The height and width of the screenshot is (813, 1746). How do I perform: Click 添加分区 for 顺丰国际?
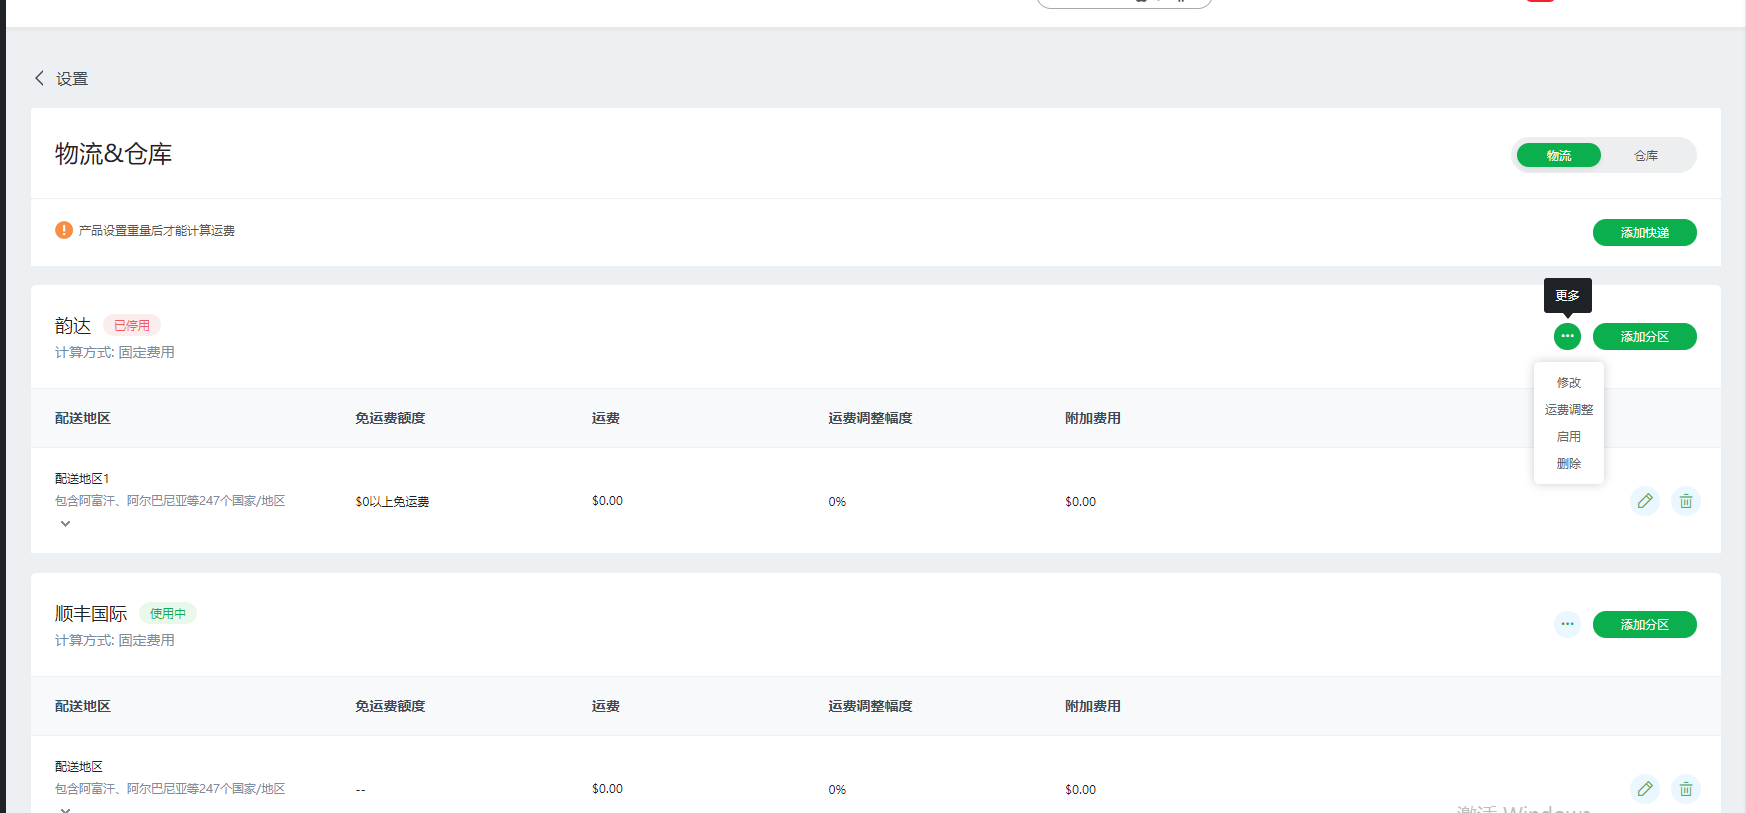click(x=1644, y=624)
